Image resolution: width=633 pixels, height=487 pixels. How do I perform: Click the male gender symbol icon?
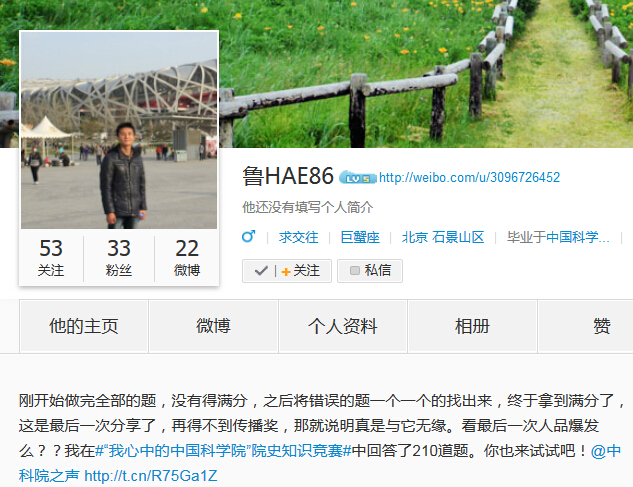tap(248, 237)
